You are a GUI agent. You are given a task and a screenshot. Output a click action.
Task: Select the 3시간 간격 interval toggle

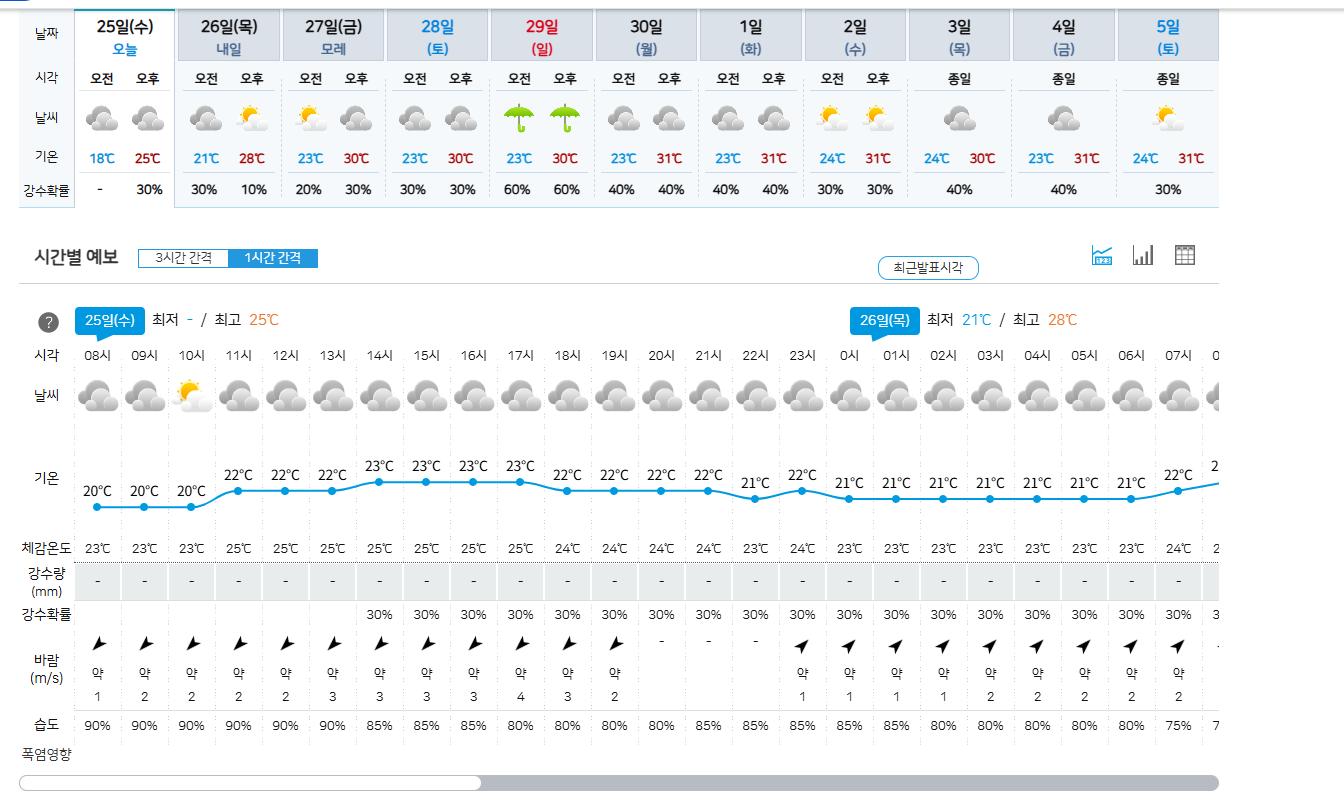point(183,258)
